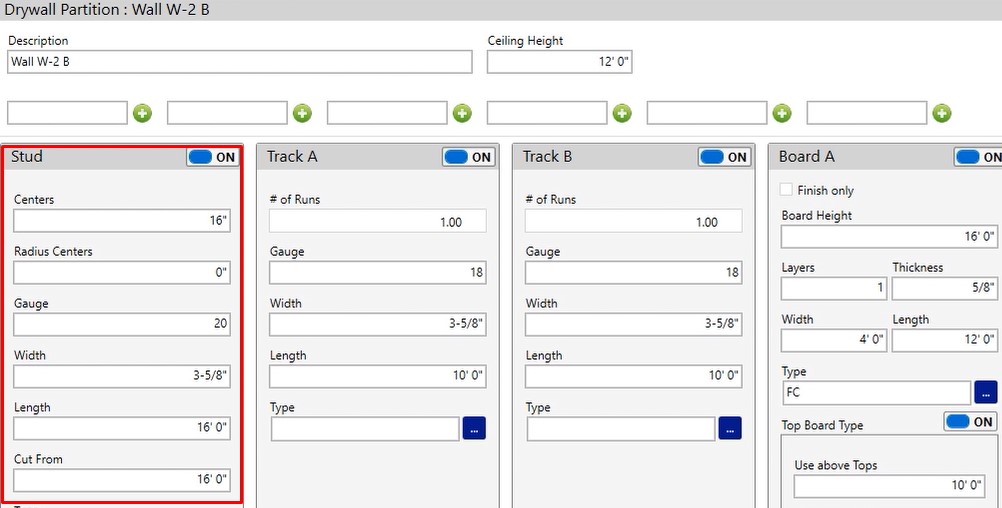Click the Ceiling Height field
Viewport: 1002px width, 508px height.
click(559, 62)
